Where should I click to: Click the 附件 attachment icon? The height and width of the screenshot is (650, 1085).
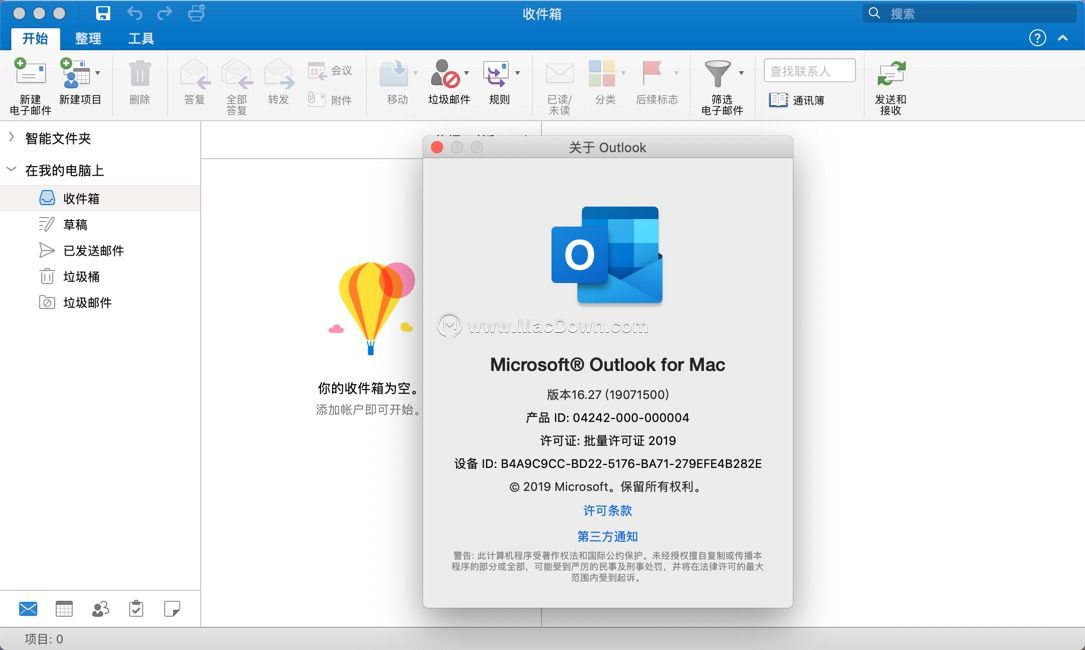pyautogui.click(x=316, y=99)
